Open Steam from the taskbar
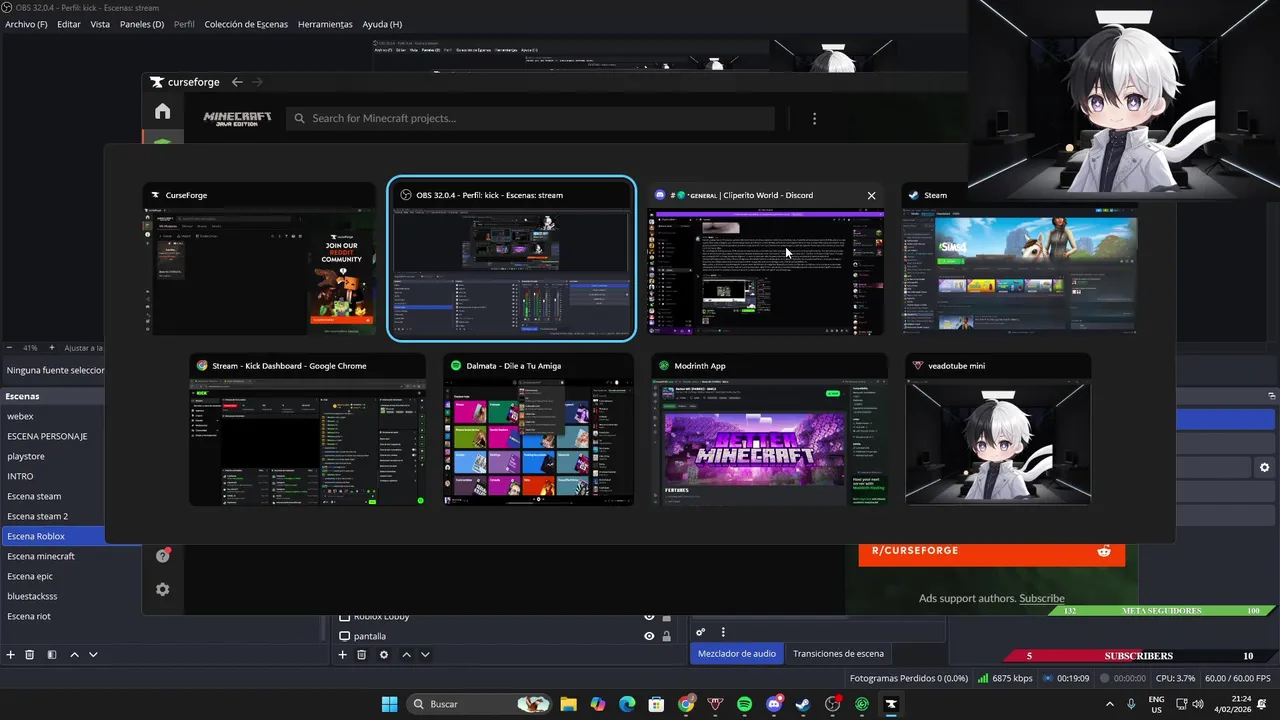The image size is (1280, 720). pos(803,704)
